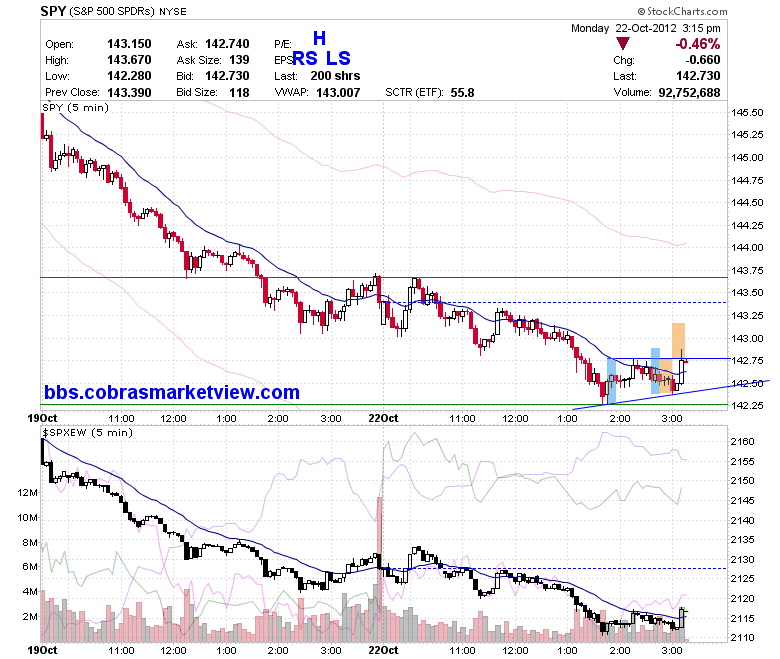
Task: Click the tall volume spike bar at 22Oct open
Action: [x=380, y=569]
